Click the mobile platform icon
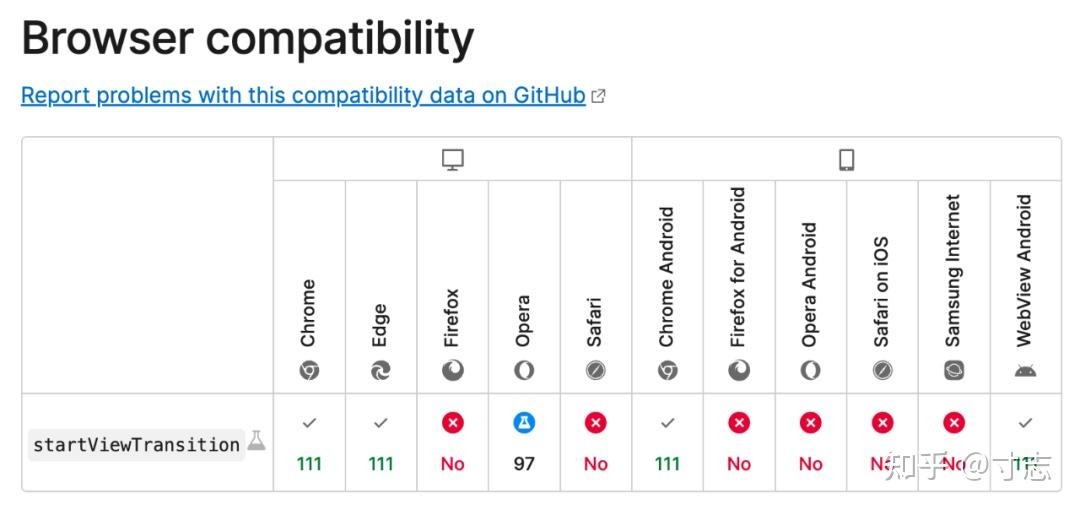This screenshot has height=510, width=1080. pyautogui.click(x=846, y=159)
